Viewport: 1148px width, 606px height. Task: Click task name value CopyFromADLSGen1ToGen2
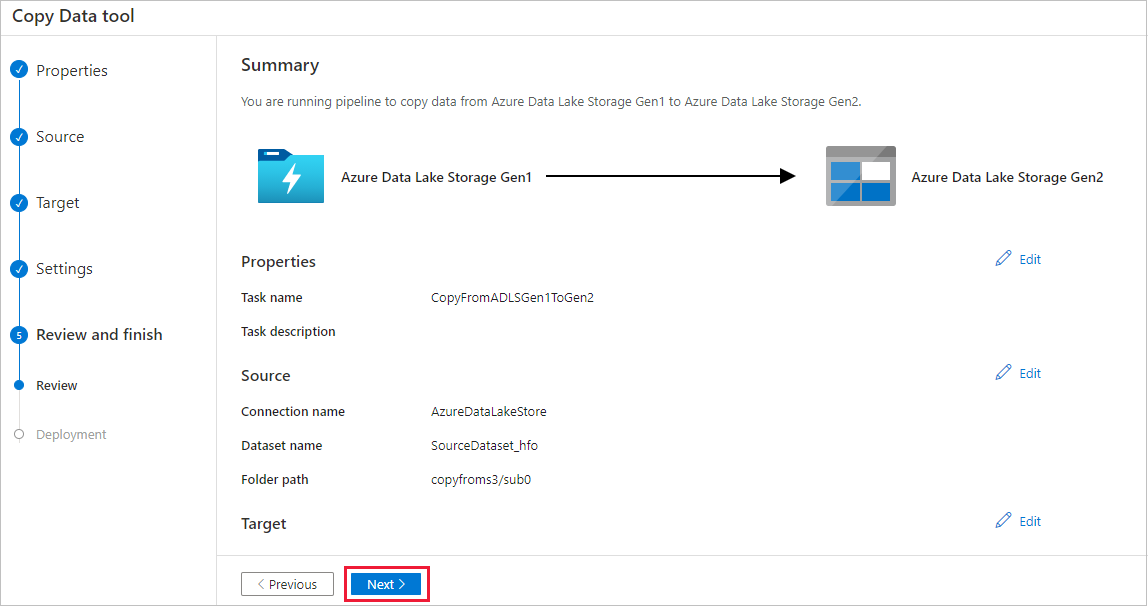click(x=512, y=297)
